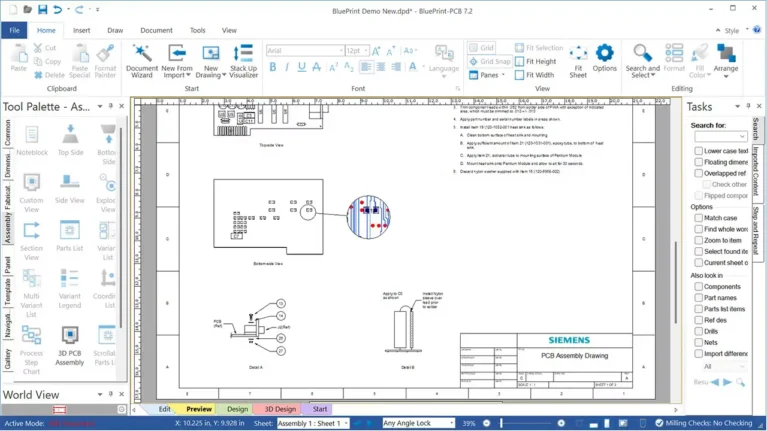Image resolution: width=767 pixels, height=431 pixels.
Task: Launch the Stack Up Visualizer
Action: 243,61
